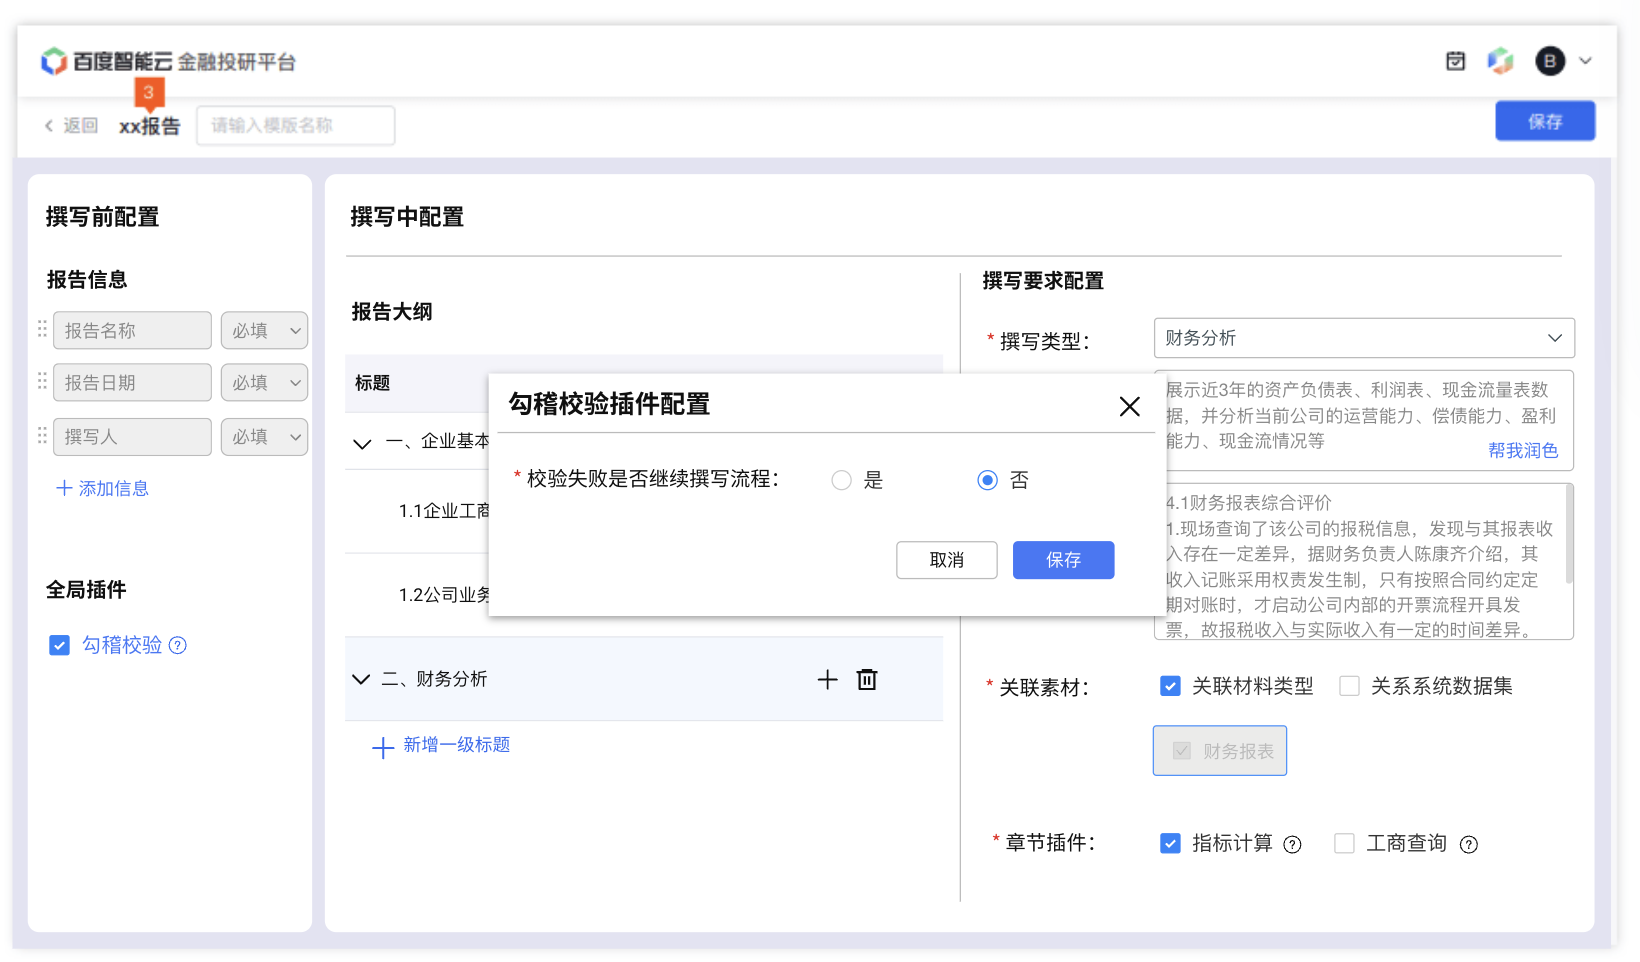This screenshot has width=1640, height=962.
Task: Open help icon next to 指标计算
Action: [1292, 845]
